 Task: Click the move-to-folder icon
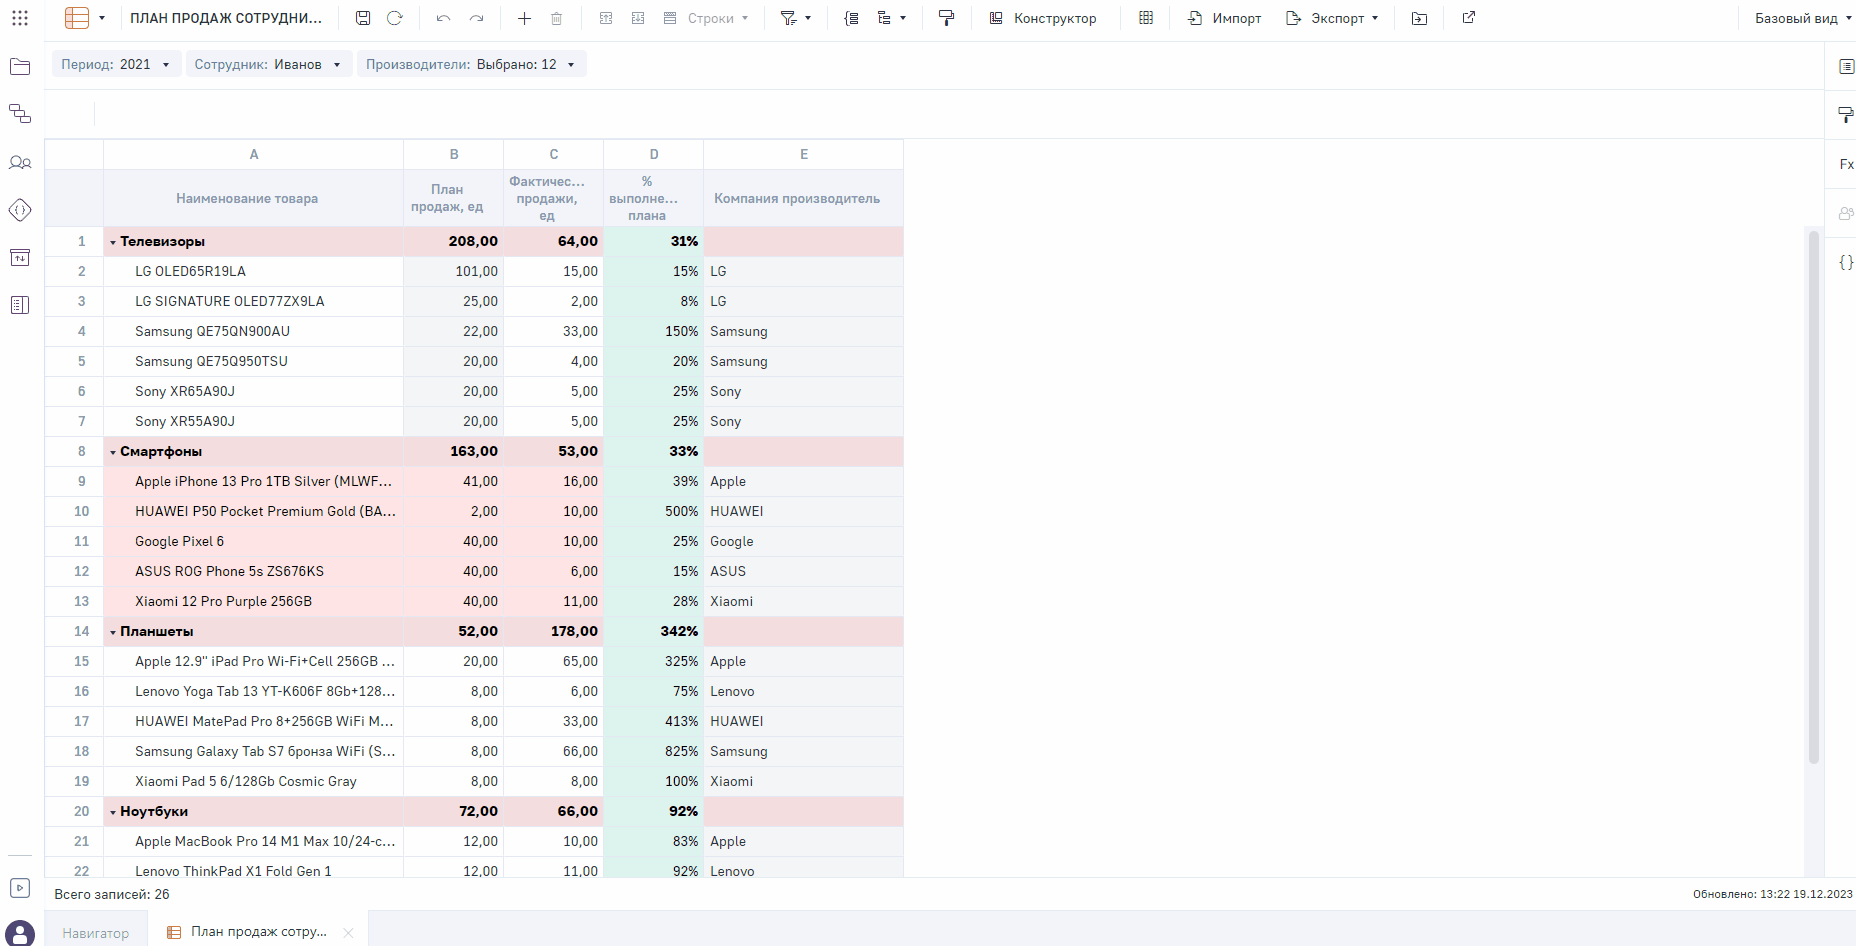click(1419, 18)
